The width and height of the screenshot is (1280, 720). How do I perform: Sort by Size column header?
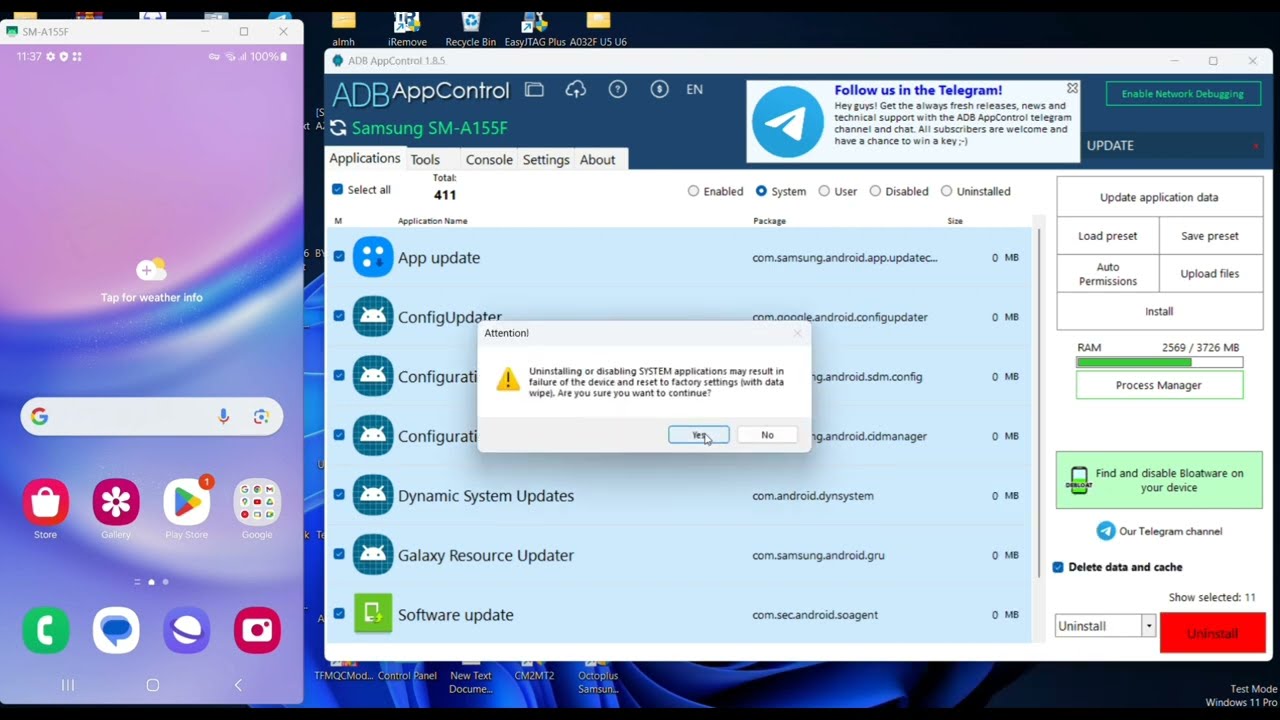[955, 221]
